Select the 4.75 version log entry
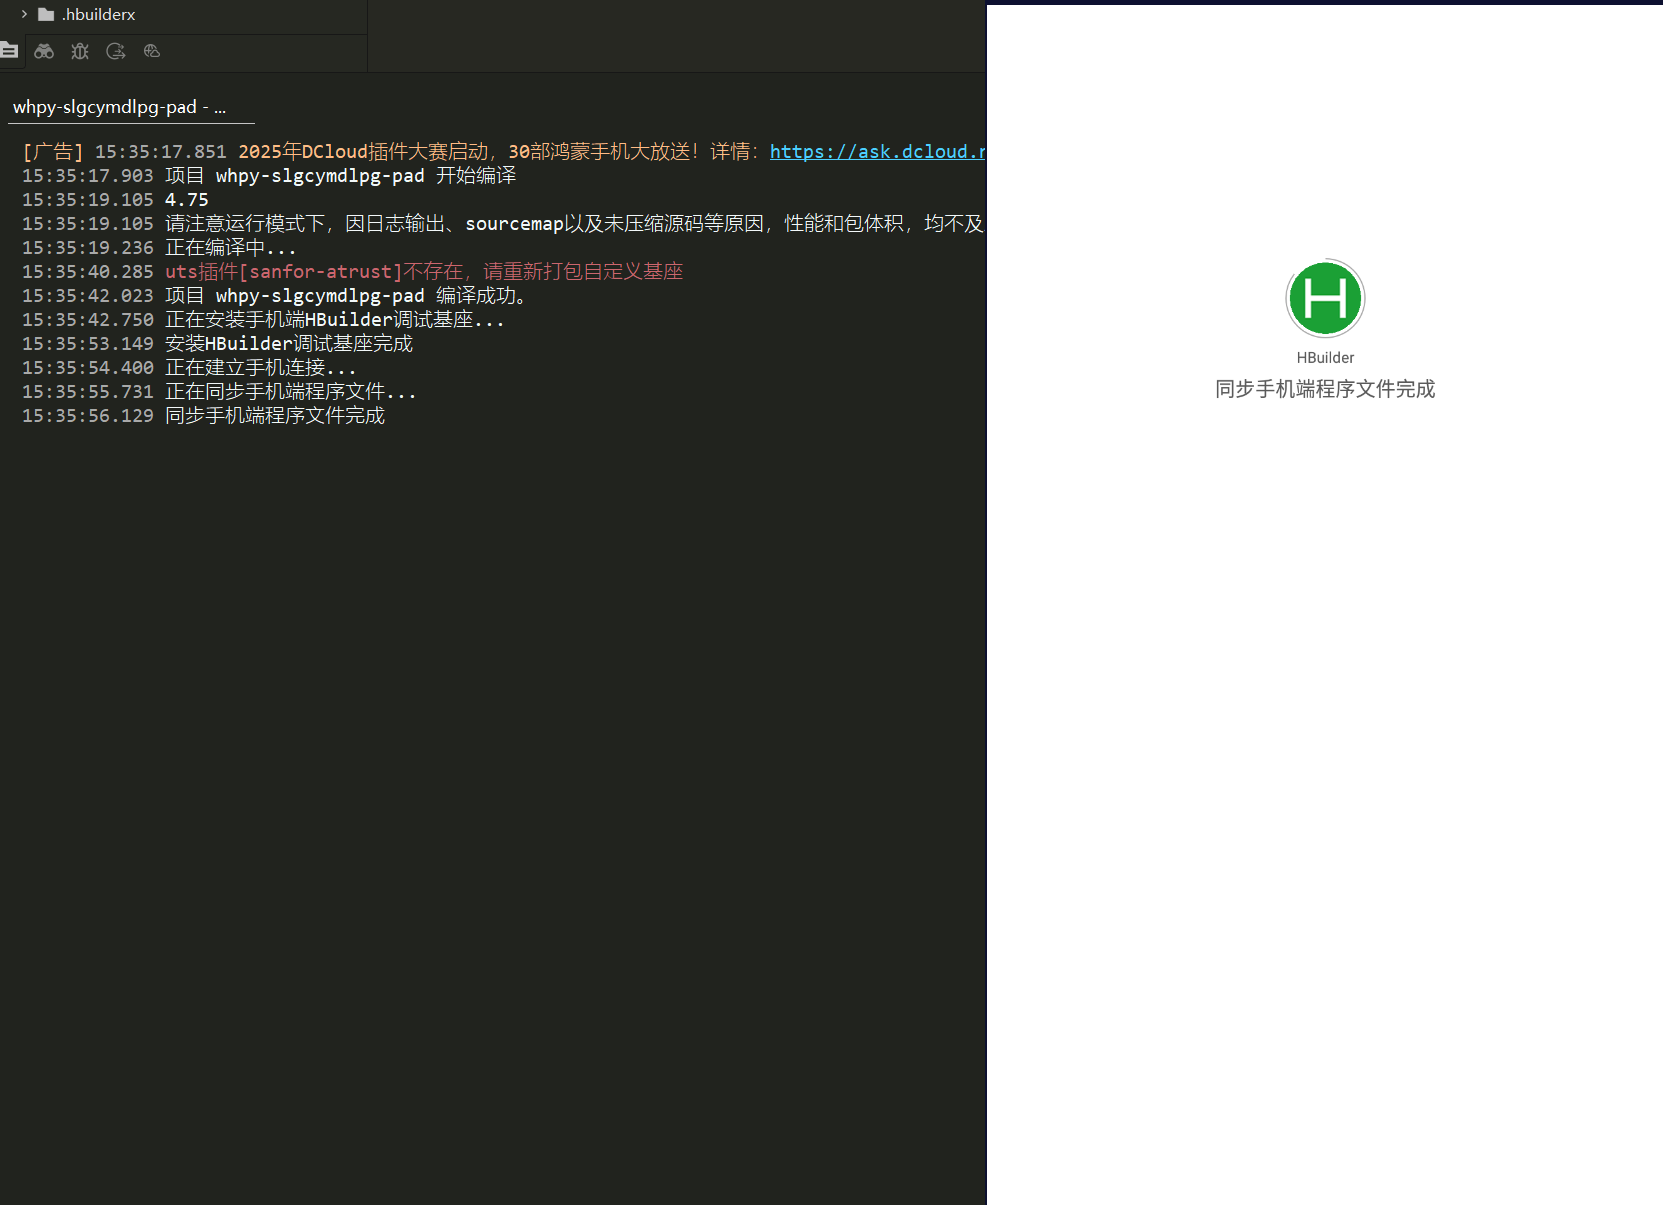Image resolution: width=1663 pixels, height=1205 pixels. tap(187, 199)
